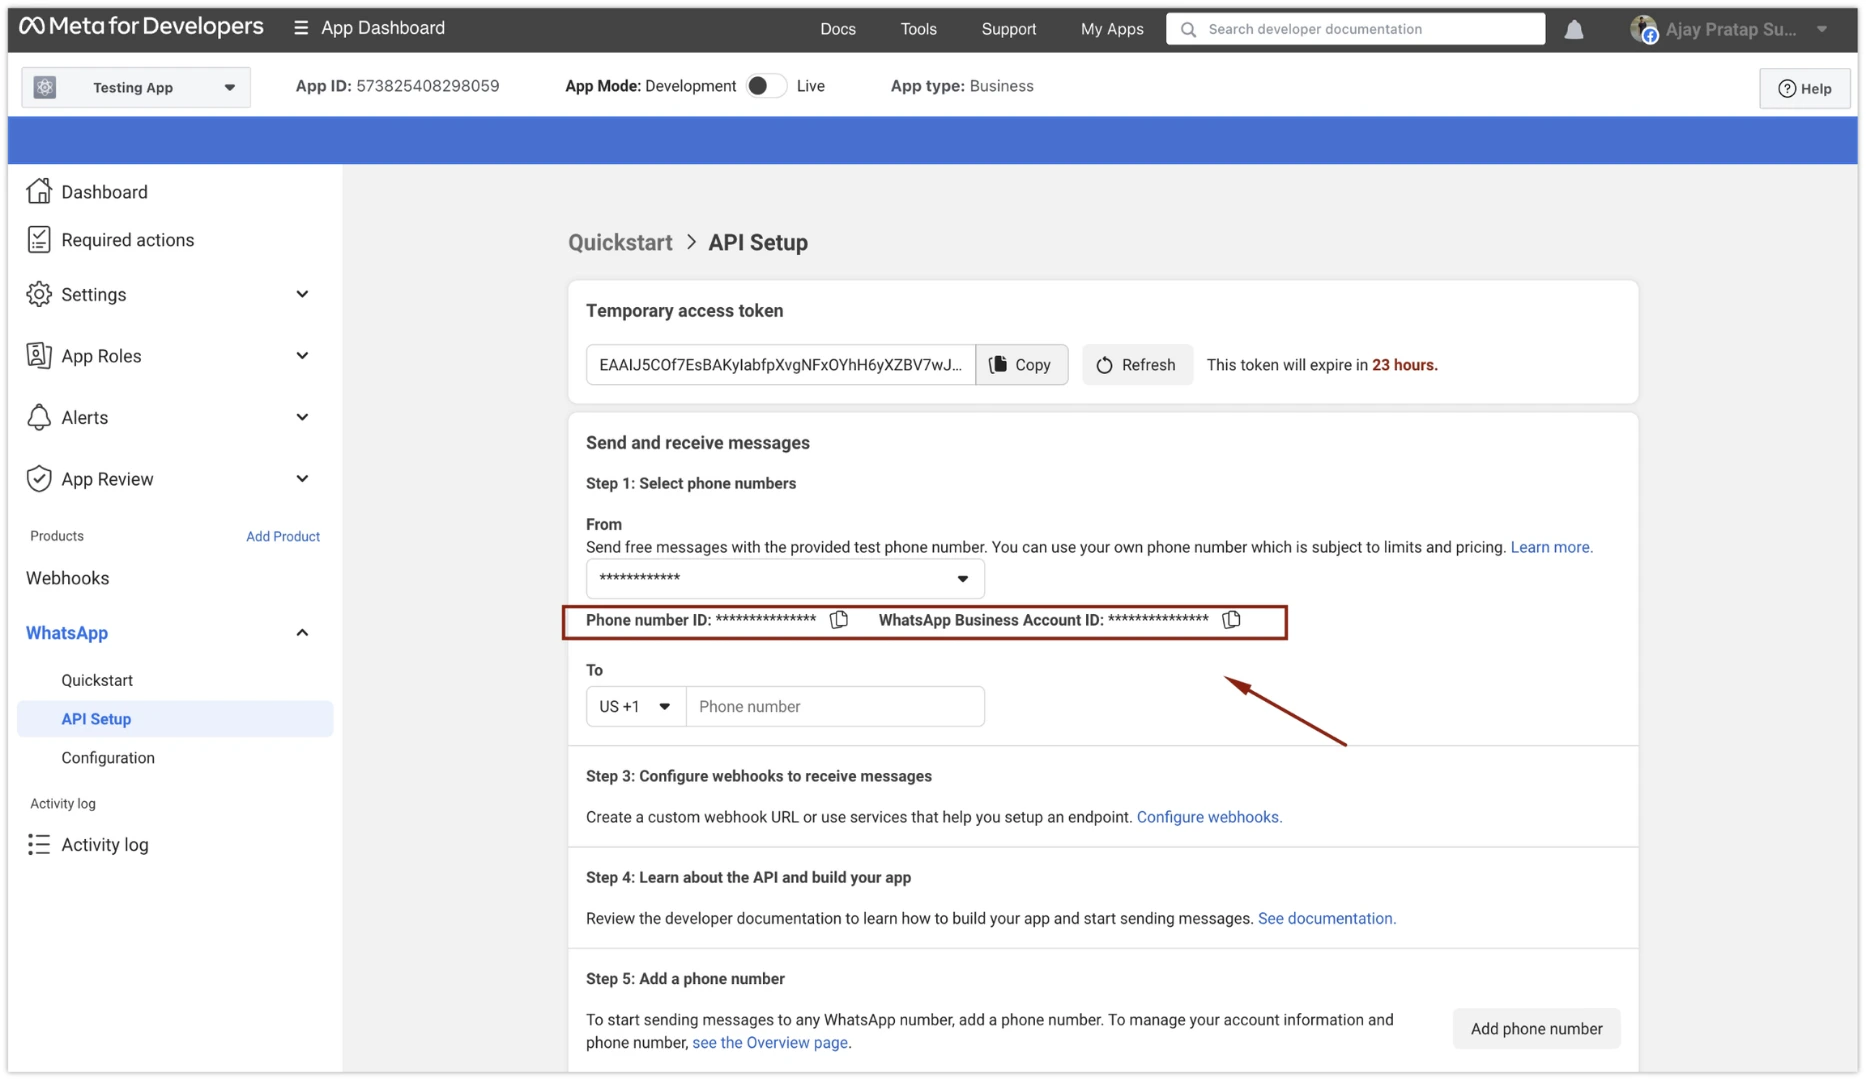Copy the WhatsApp Business Account ID

(x=1231, y=620)
